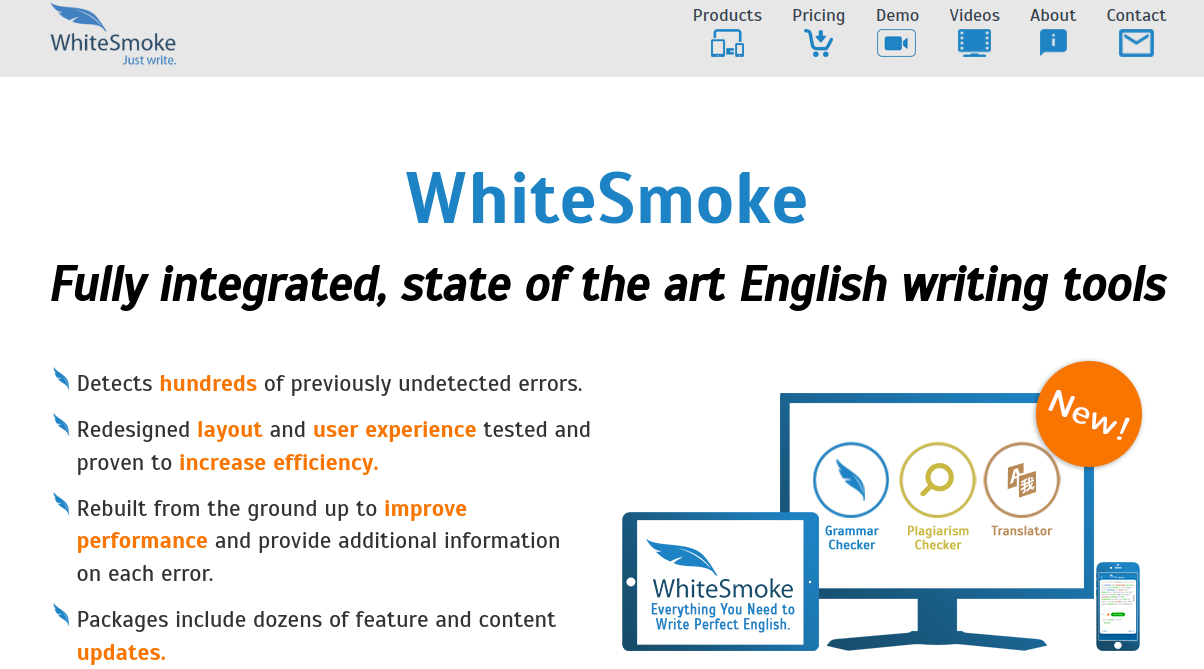Open the About info bubble icon
This screenshot has width=1204, height=669.
tap(1053, 43)
